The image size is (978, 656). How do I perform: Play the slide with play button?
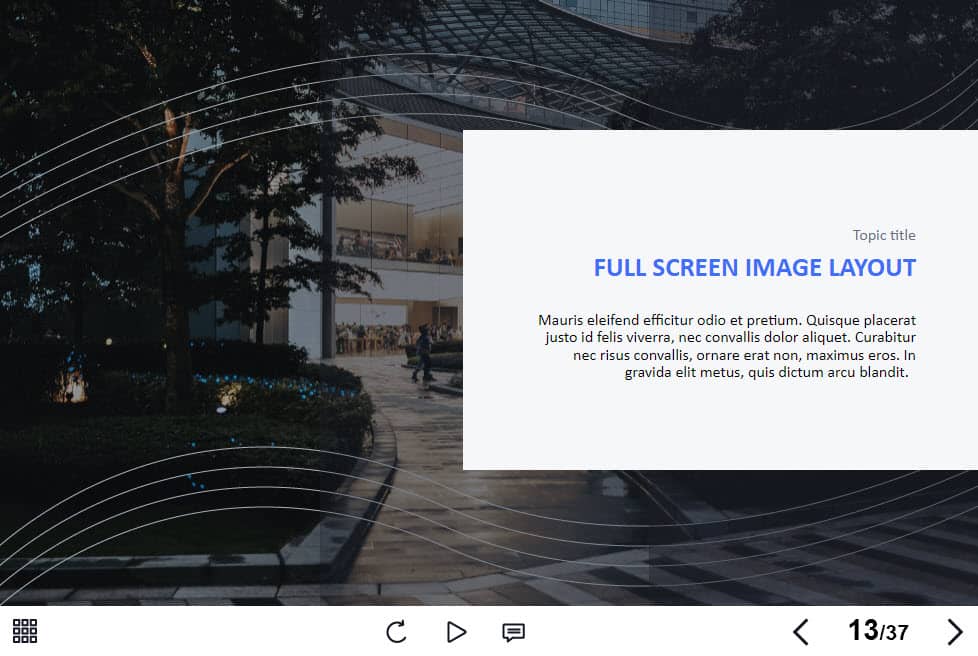point(457,632)
